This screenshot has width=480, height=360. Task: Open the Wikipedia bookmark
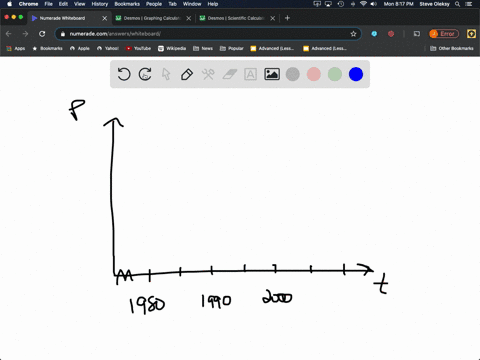172,48
